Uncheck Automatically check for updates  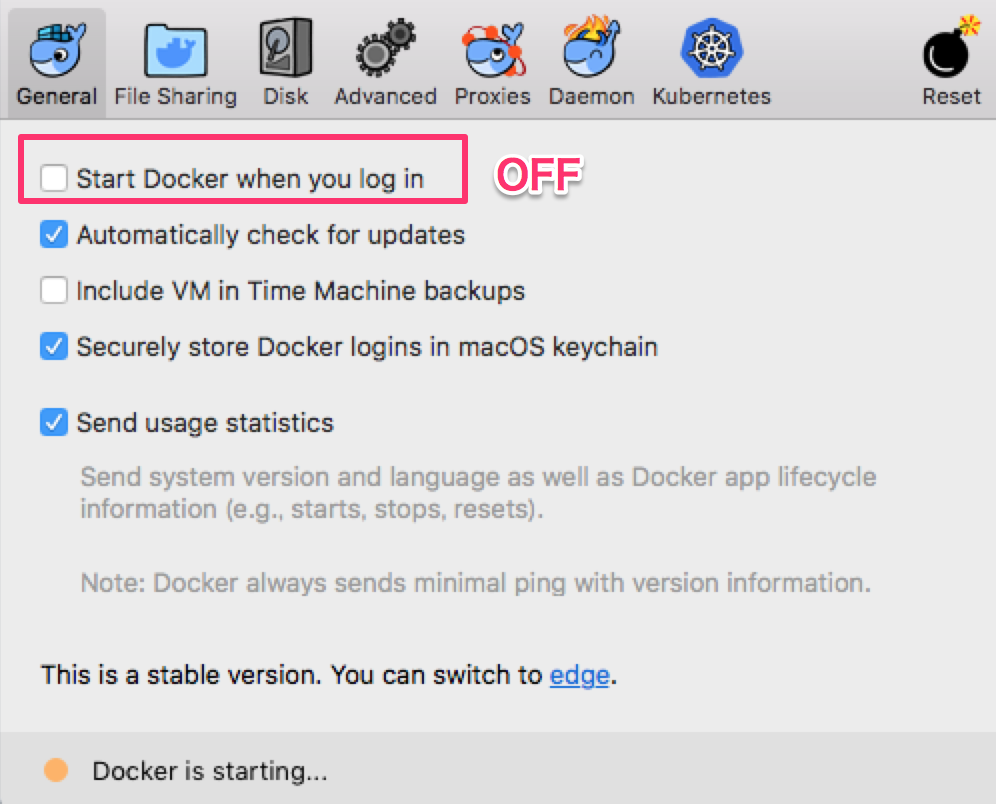coord(54,235)
